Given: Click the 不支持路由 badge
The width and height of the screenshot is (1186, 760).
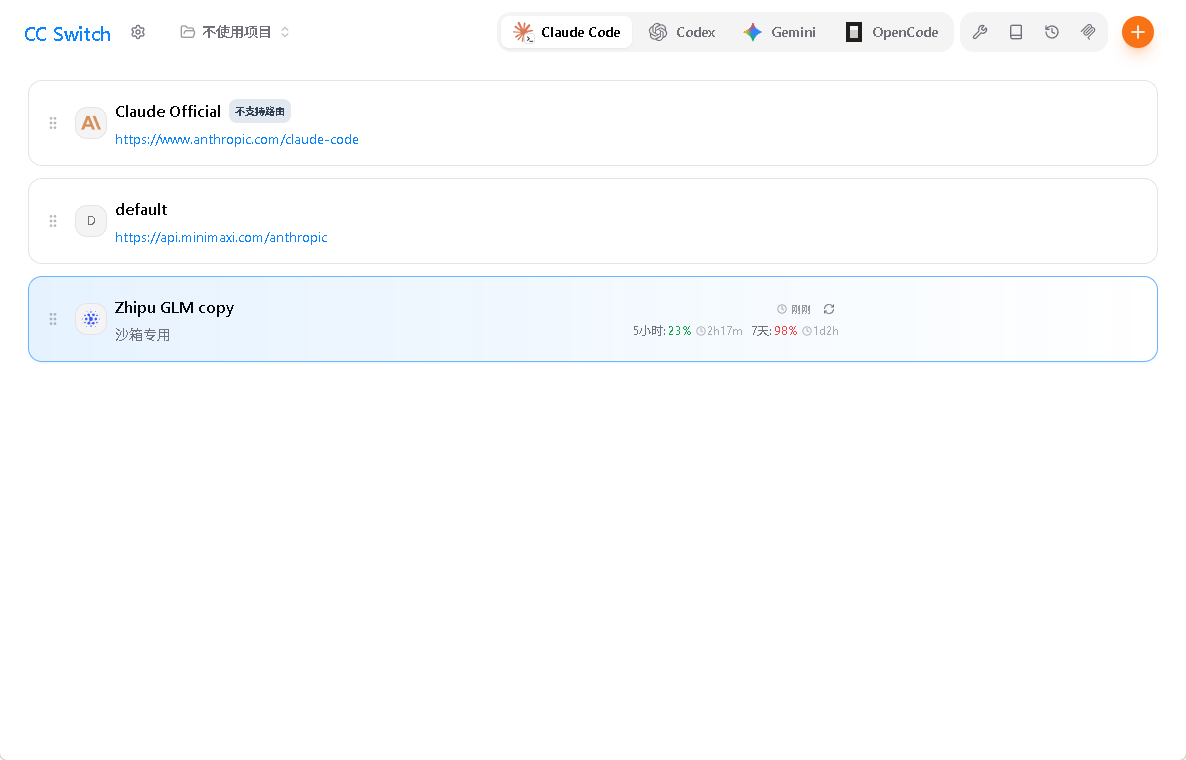Looking at the screenshot, I should pos(259,111).
